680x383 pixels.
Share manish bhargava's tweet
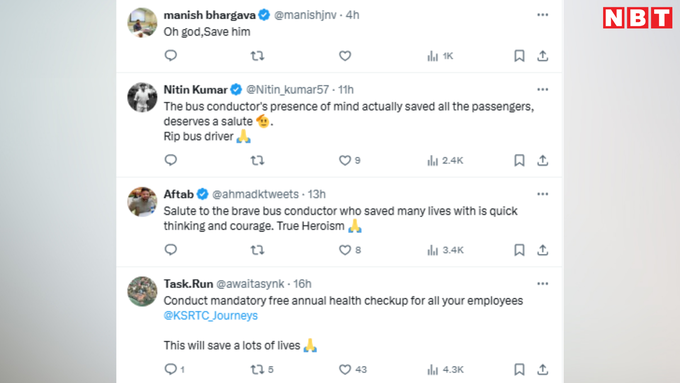543,56
